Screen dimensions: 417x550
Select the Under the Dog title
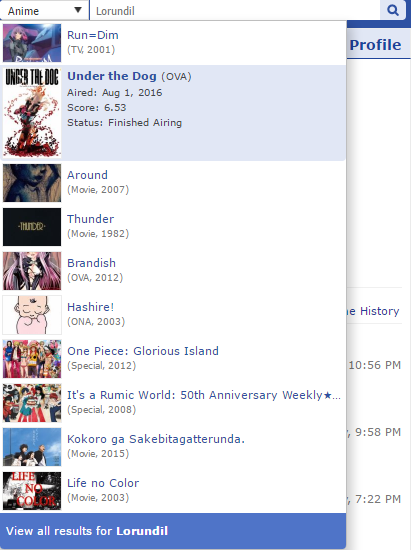pos(112,76)
